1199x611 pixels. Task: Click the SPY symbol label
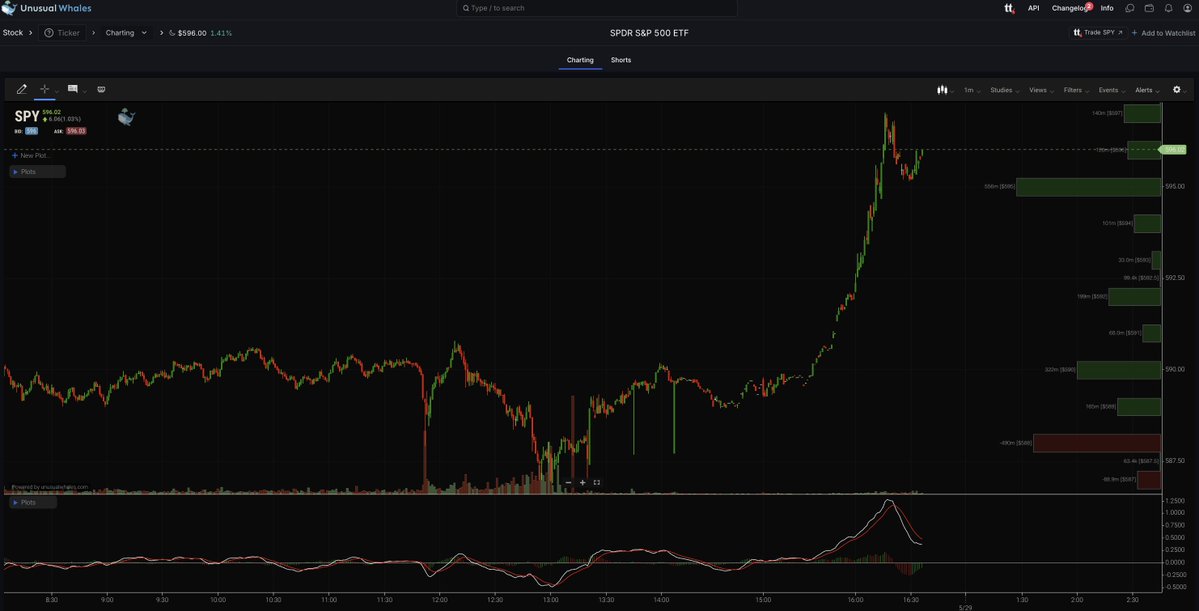pyautogui.click(x=27, y=116)
